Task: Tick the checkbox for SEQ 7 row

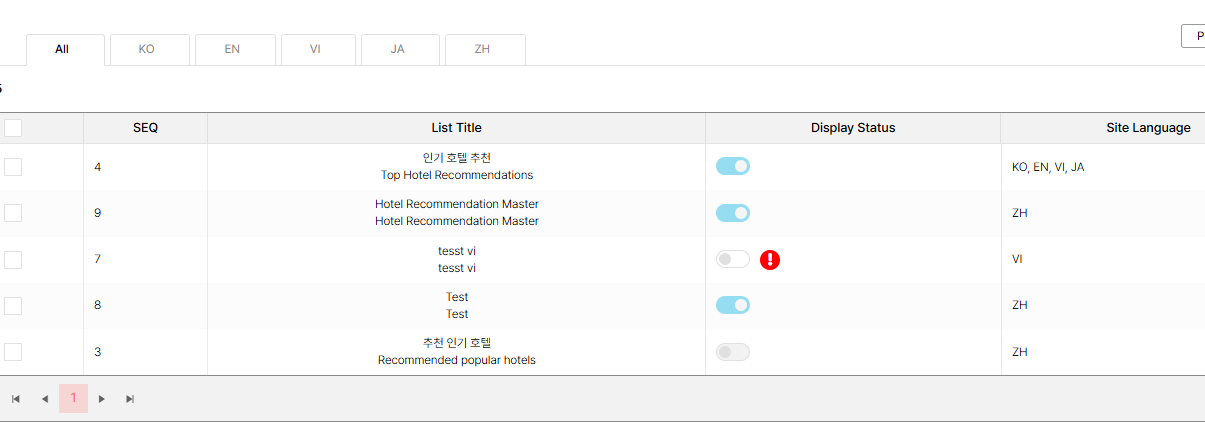Action: (13, 260)
